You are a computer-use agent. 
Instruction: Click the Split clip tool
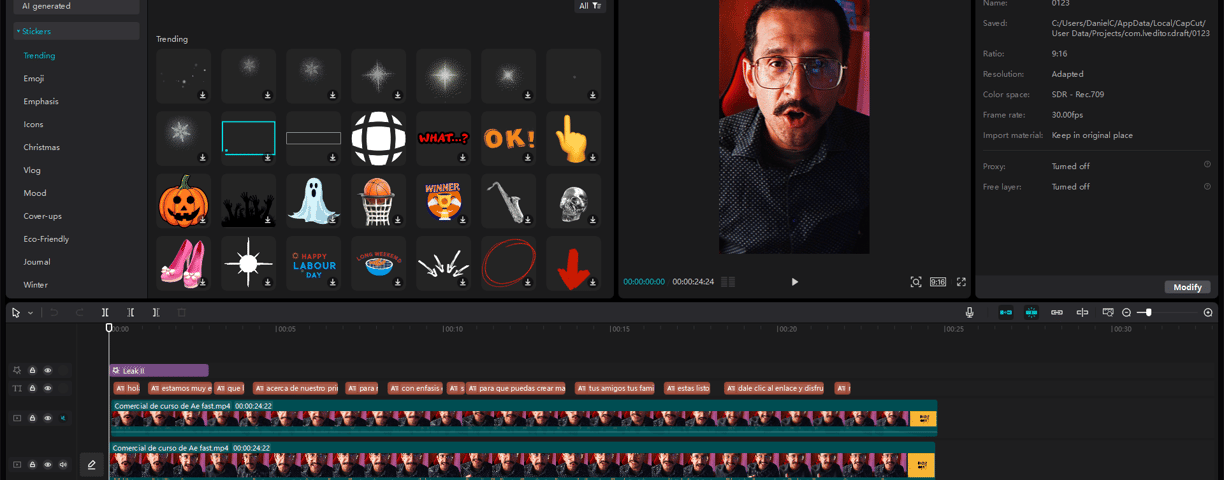(x=106, y=313)
